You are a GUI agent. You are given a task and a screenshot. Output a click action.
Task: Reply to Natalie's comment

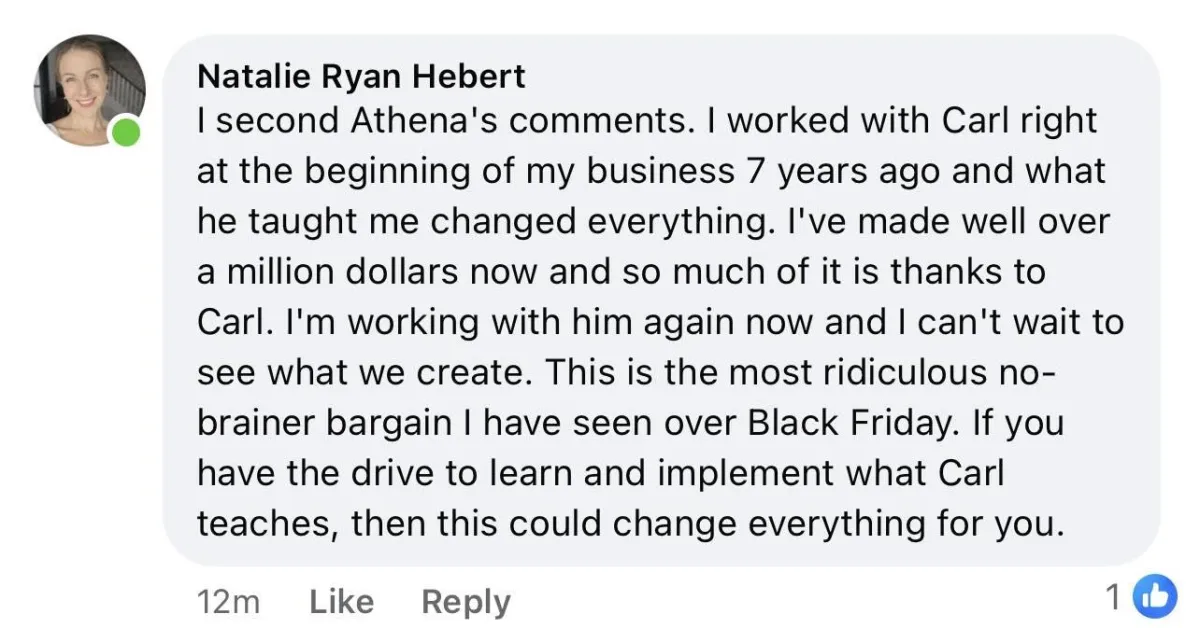[466, 602]
